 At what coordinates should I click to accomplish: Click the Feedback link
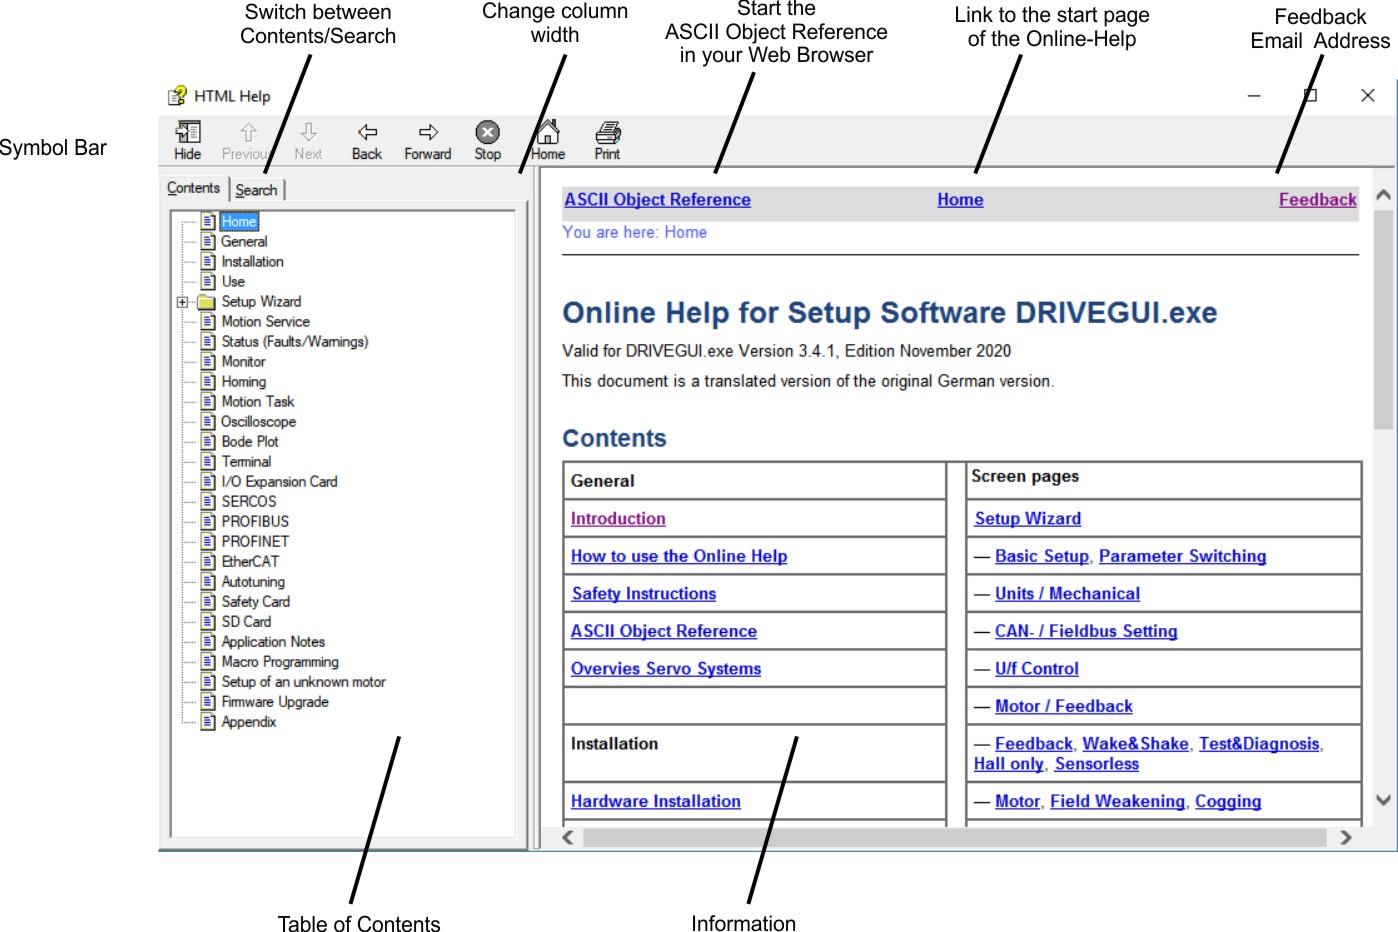(x=1317, y=200)
